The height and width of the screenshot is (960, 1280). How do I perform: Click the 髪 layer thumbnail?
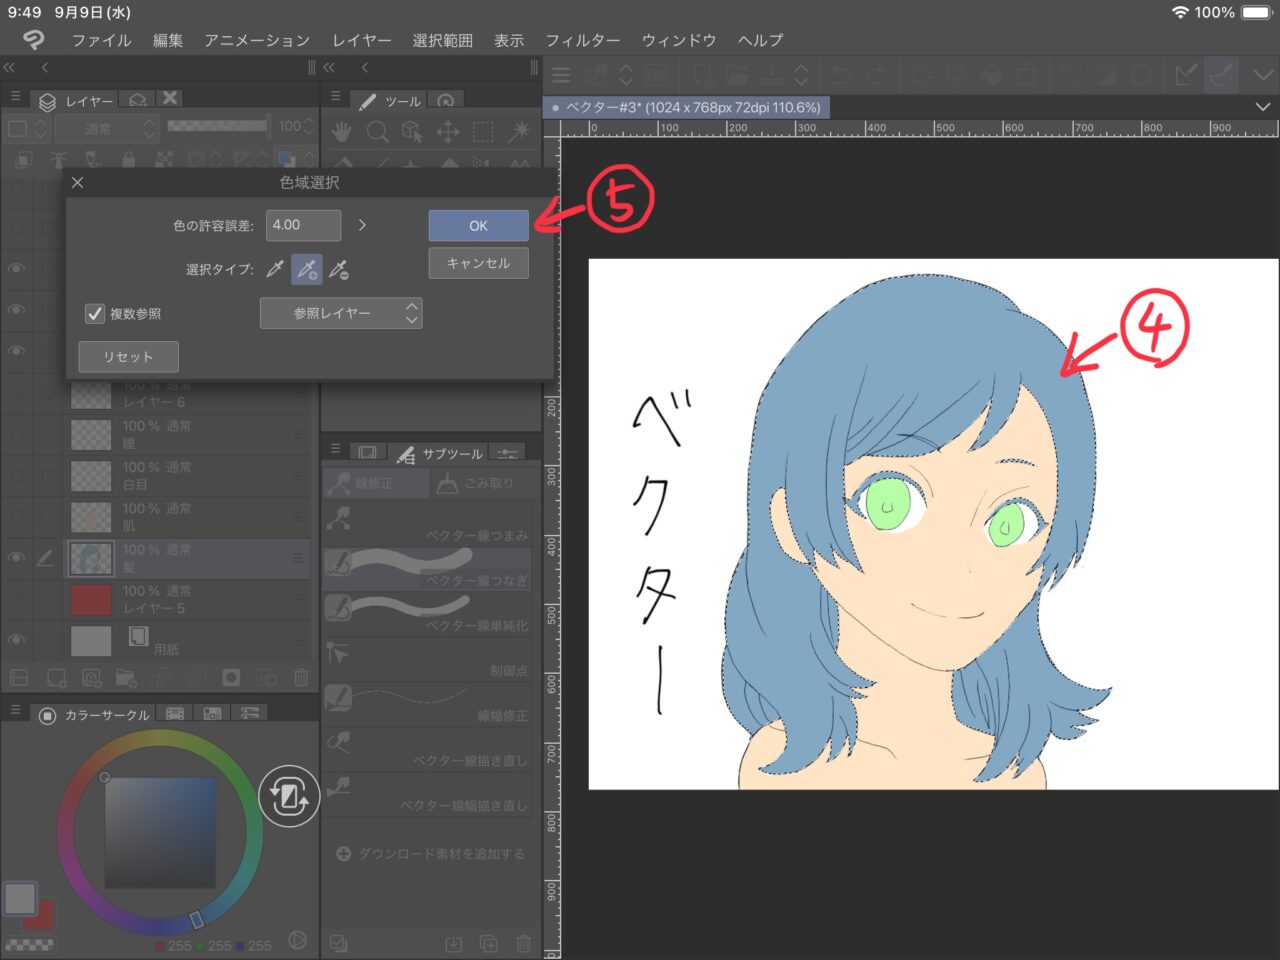tap(91, 558)
